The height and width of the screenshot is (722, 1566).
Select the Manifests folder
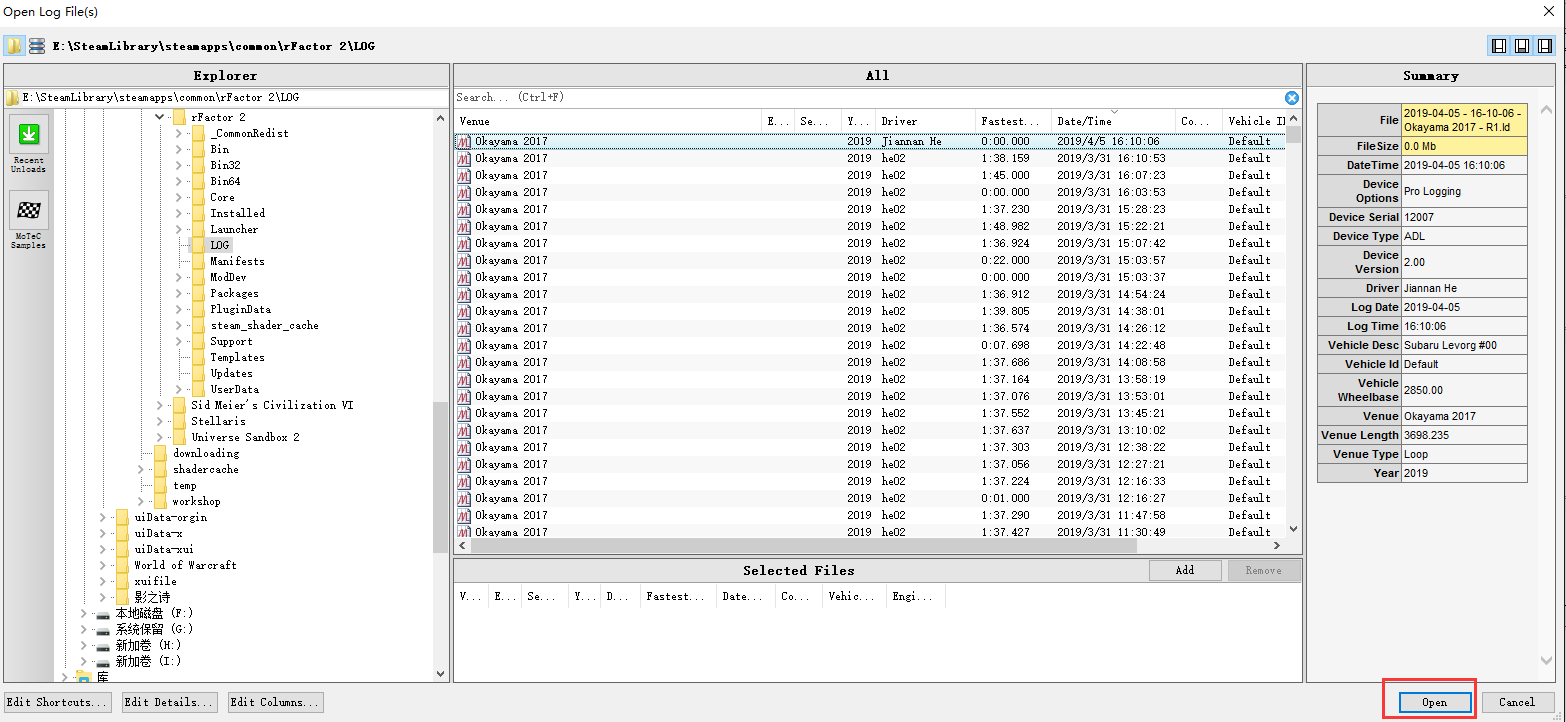pos(237,261)
